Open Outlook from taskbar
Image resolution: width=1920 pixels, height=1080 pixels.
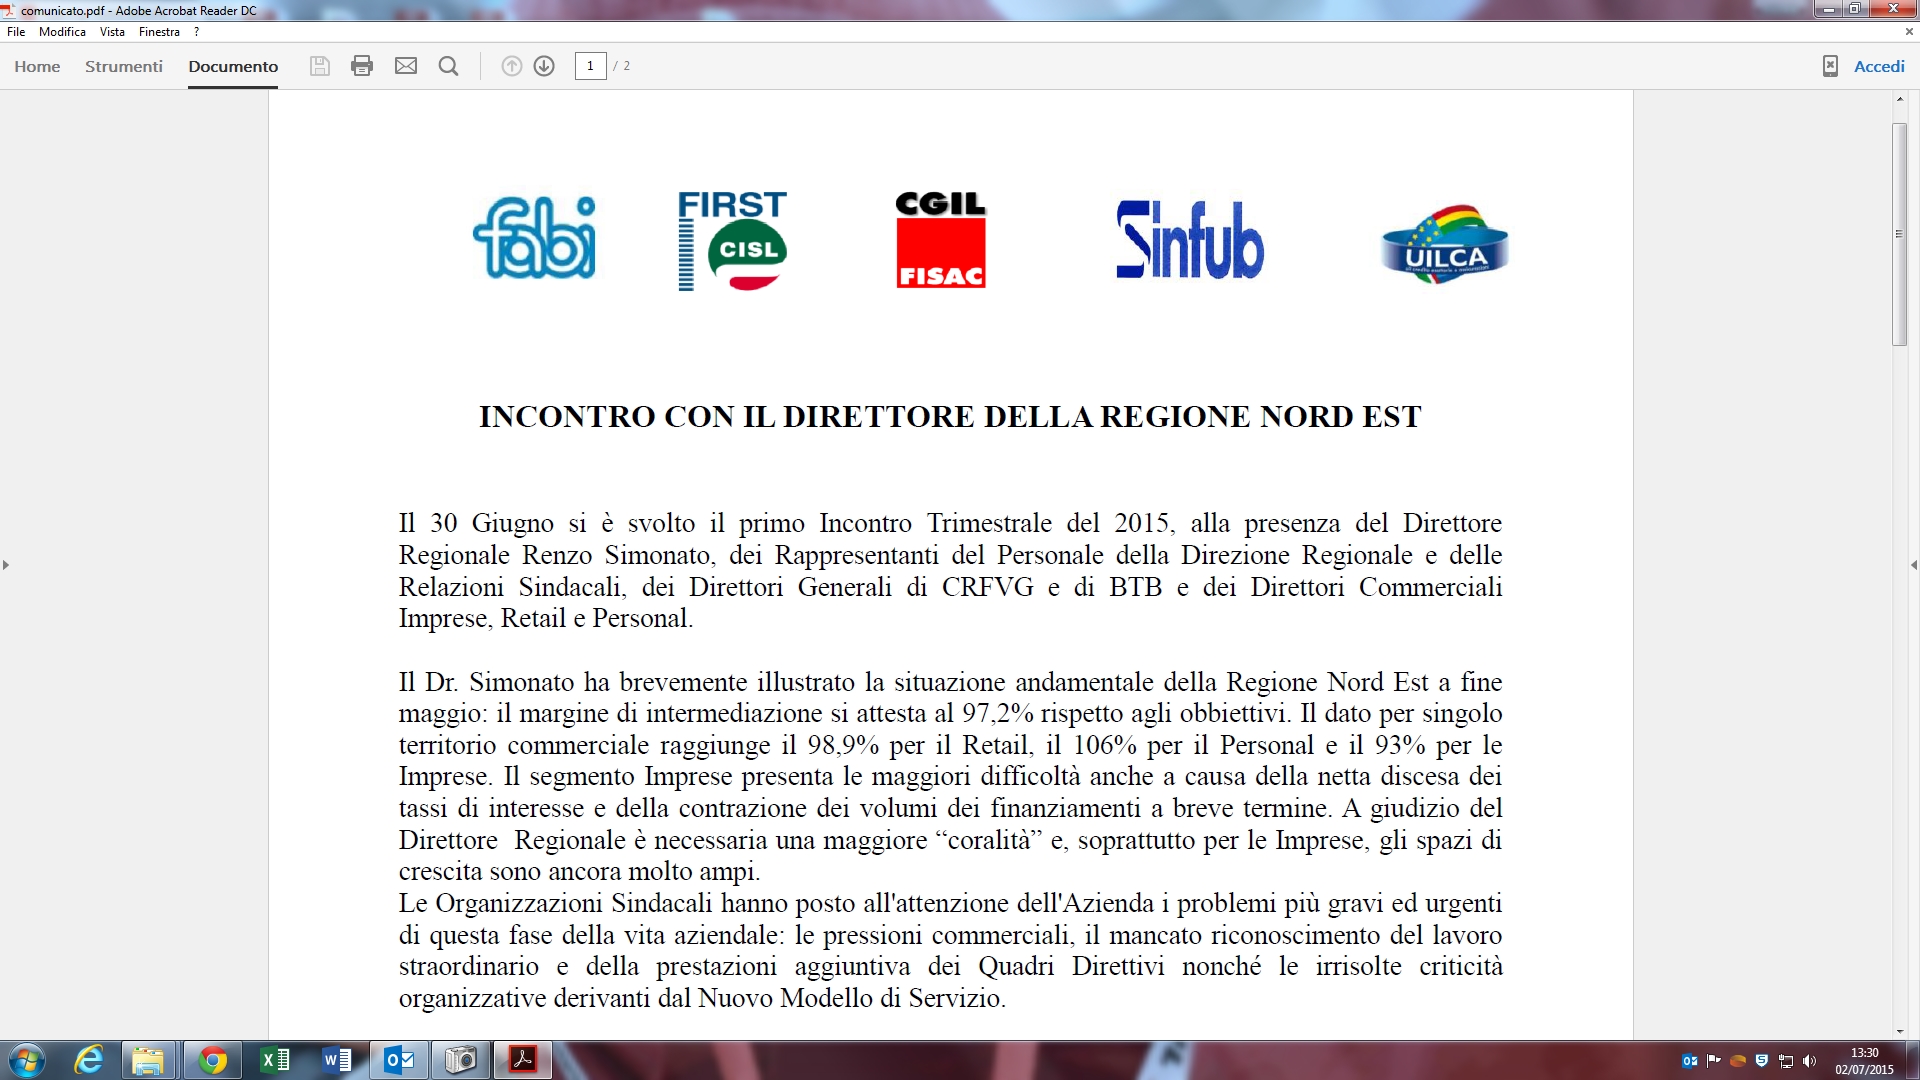tap(399, 1060)
